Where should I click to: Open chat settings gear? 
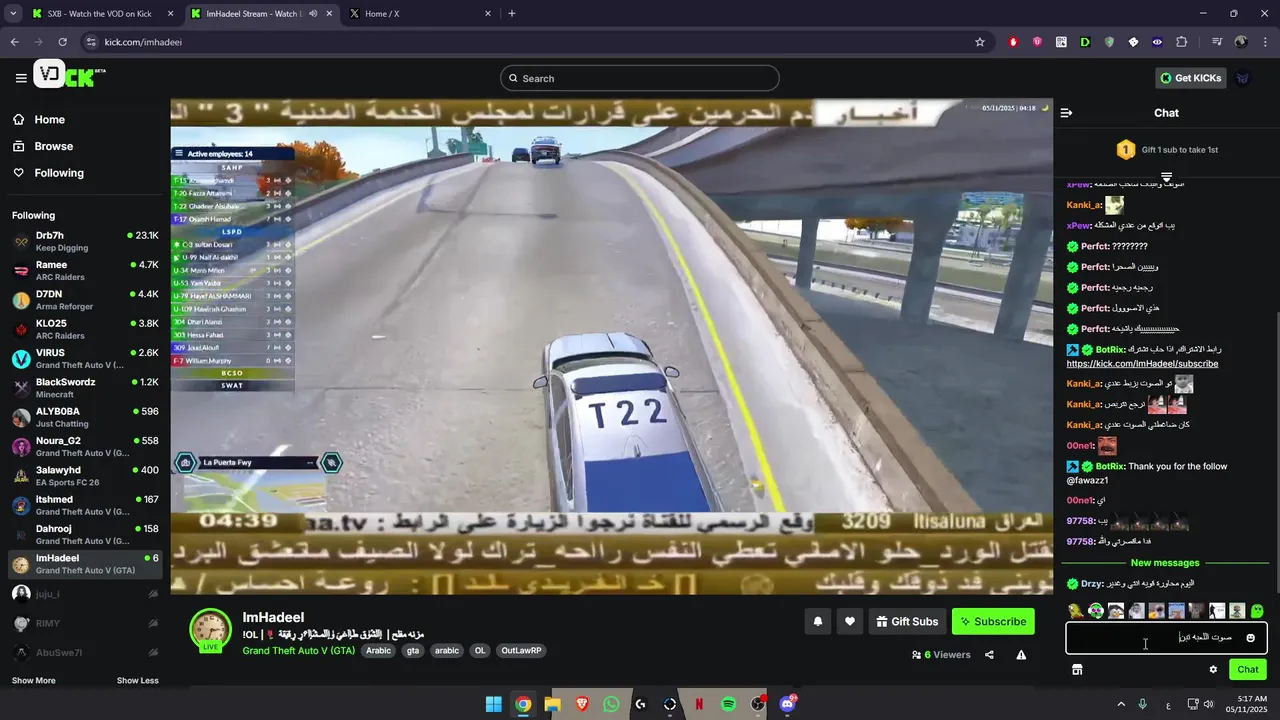coord(1213,670)
